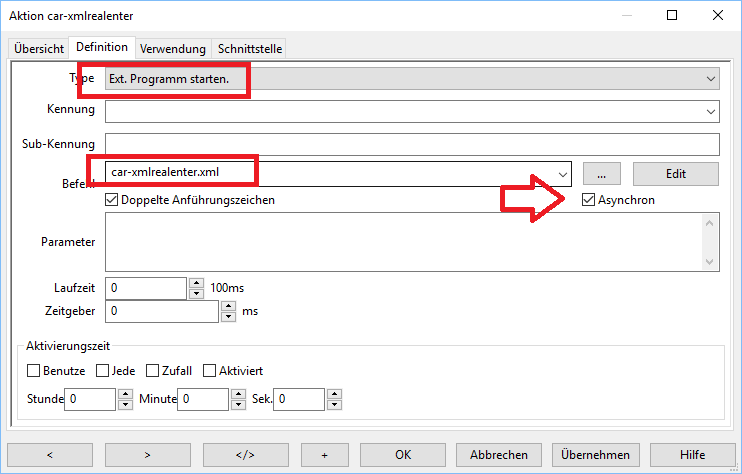The height and width of the screenshot is (474, 742).
Task: Expand the Befehl combo box arrow
Action: click(x=562, y=173)
